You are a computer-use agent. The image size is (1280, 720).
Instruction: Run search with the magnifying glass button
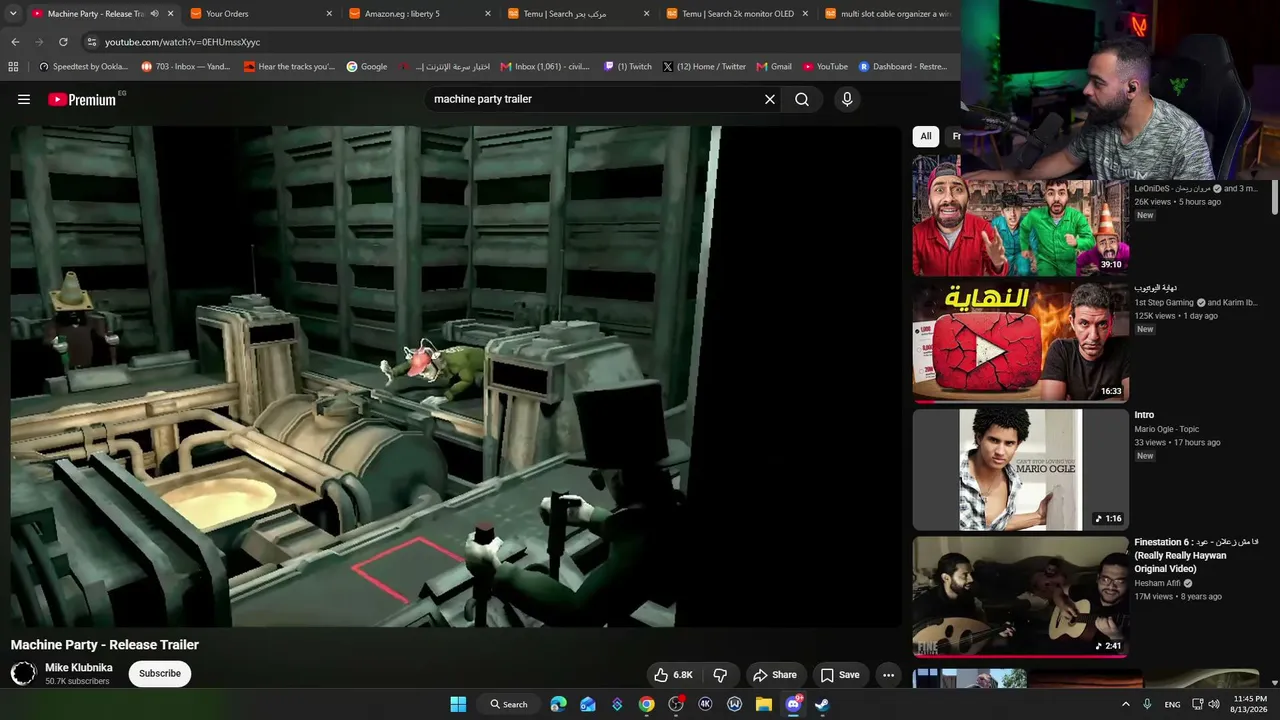[x=802, y=99]
